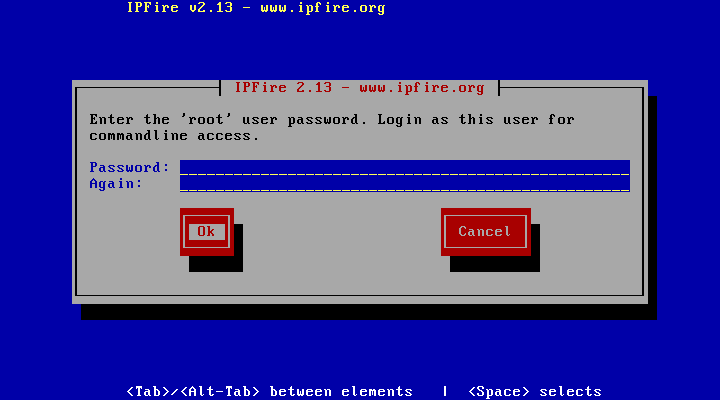This screenshot has height=400, width=720.
Task: Click the yellow 'IPFire v2.13' header at the top
Action: coord(180,7)
